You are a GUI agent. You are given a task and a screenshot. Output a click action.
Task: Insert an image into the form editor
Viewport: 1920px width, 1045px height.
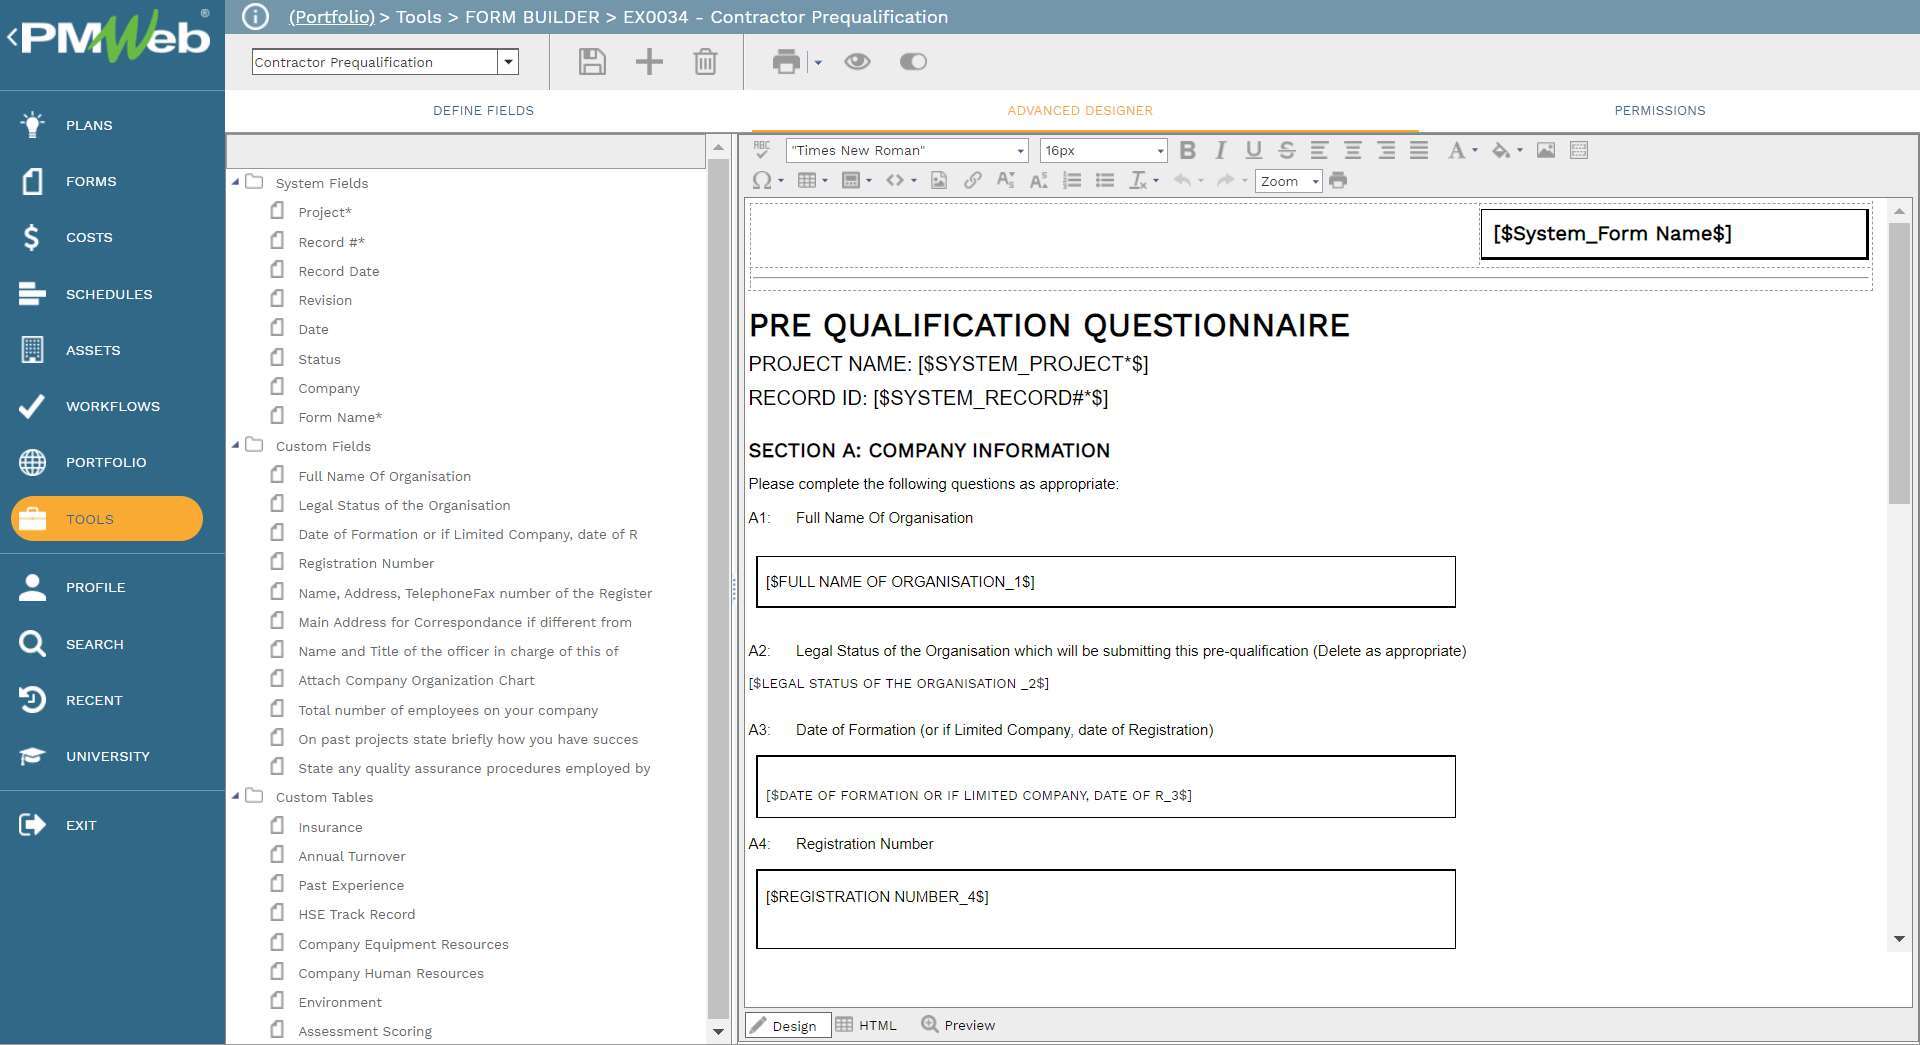[1546, 150]
